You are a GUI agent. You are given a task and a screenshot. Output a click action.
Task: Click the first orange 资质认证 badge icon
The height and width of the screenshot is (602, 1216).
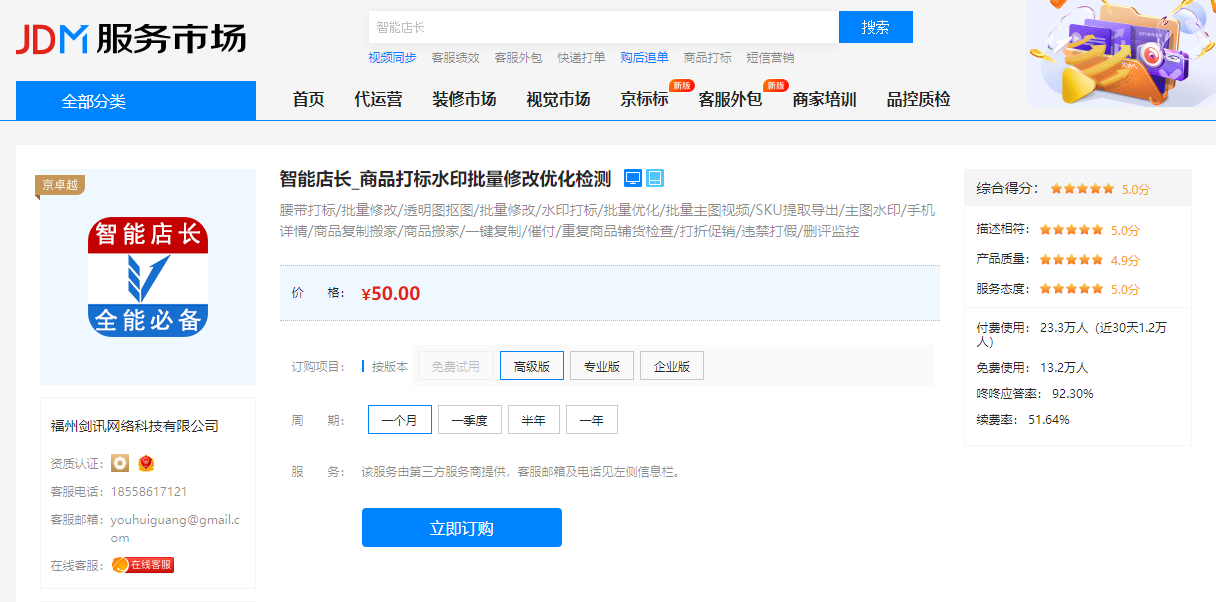[x=121, y=463]
